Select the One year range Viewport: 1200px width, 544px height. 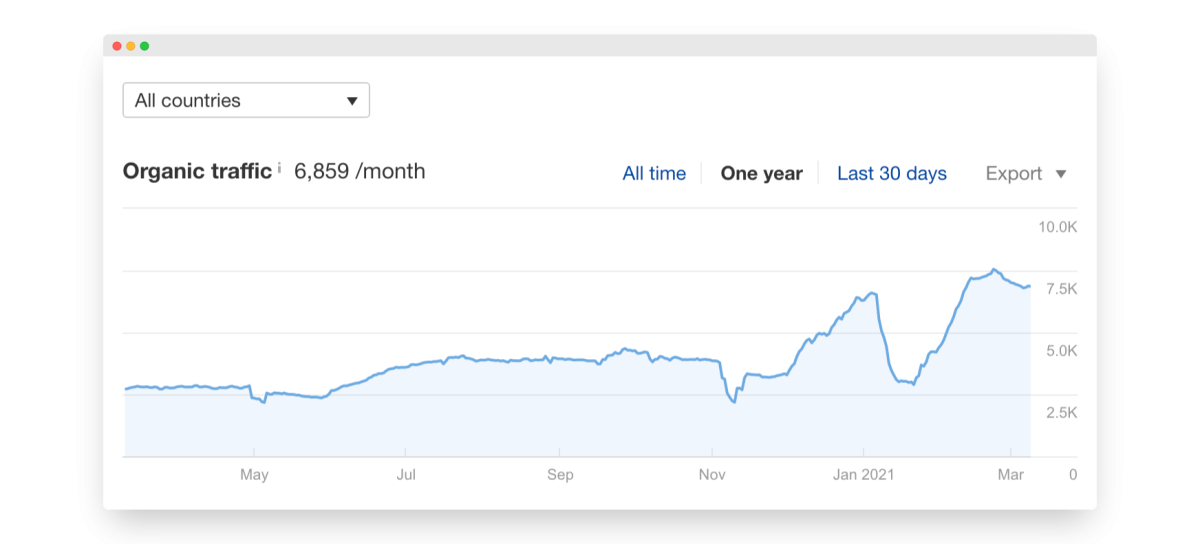[761, 174]
